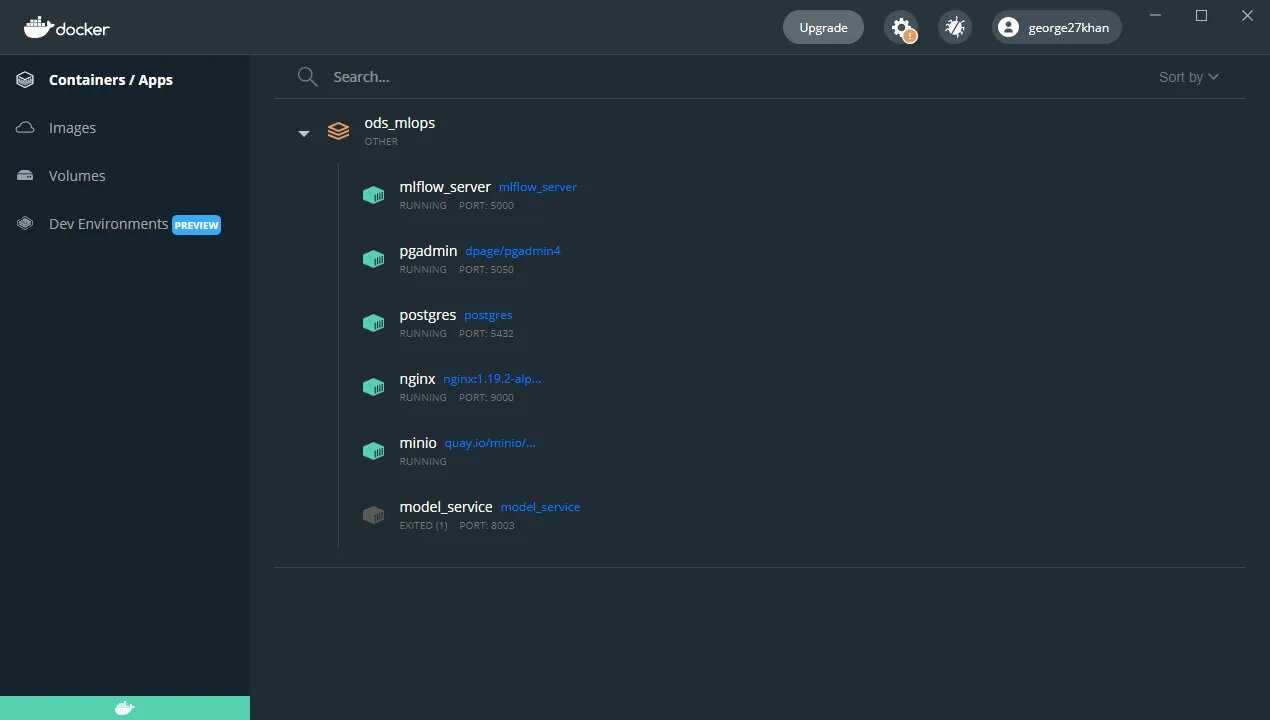Select the minio container name
Image resolution: width=1270 pixels, height=720 pixels.
(x=418, y=443)
